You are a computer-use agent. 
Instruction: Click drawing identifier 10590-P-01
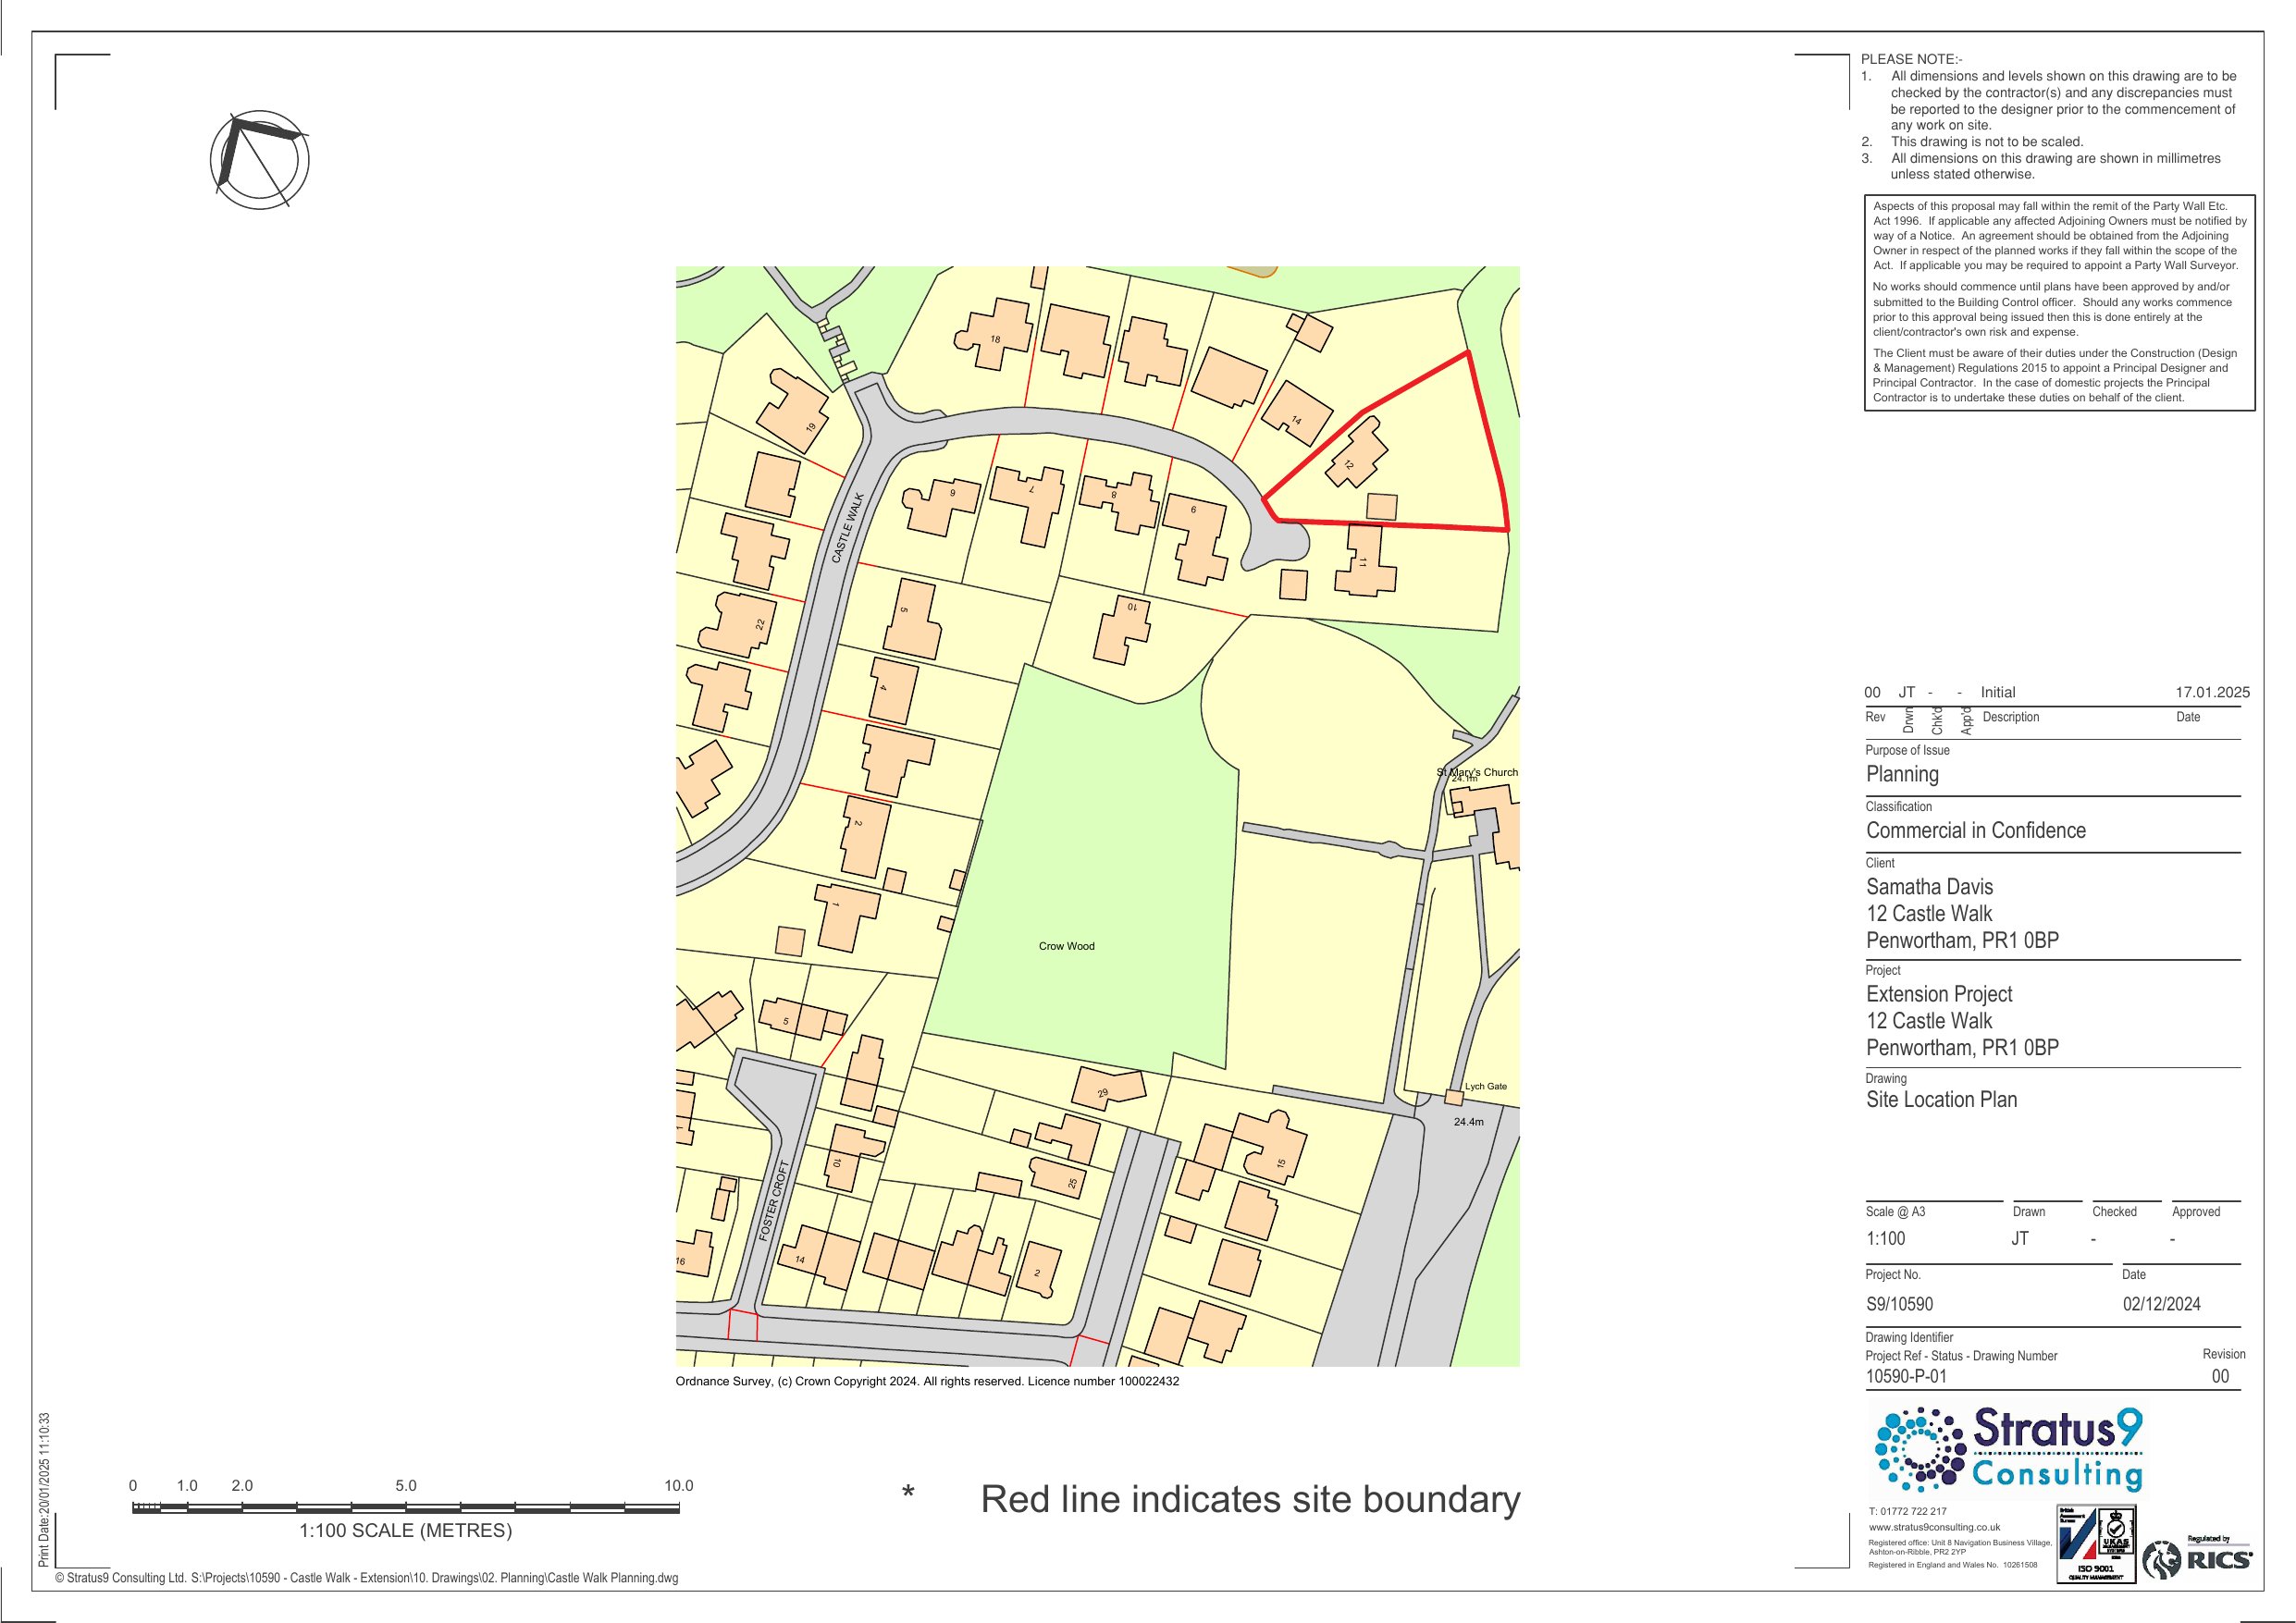coord(1906,1376)
